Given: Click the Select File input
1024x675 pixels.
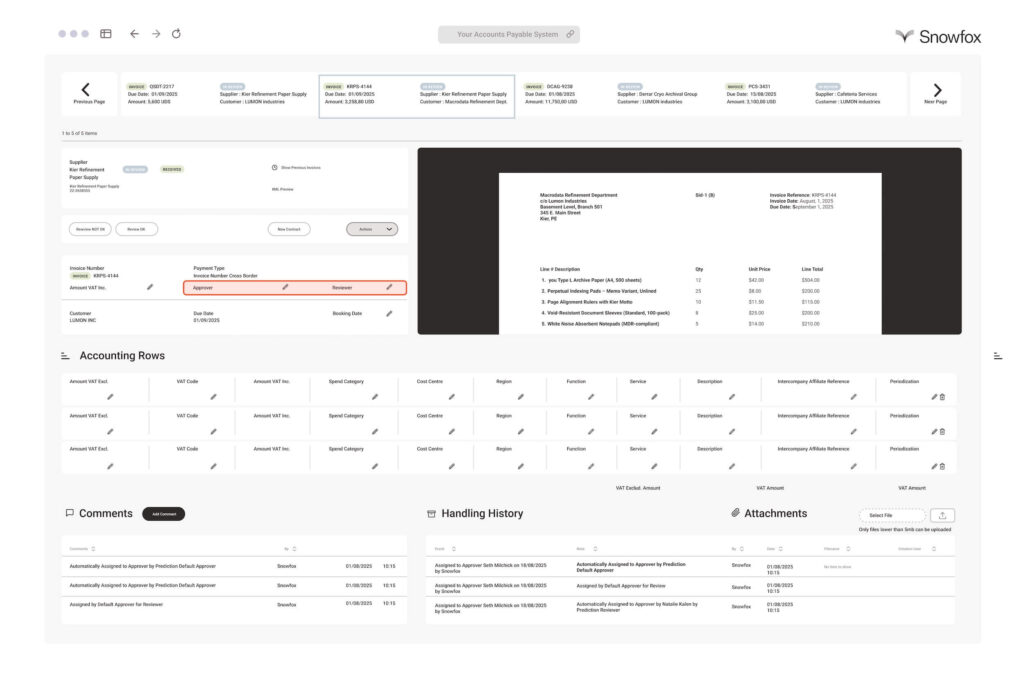Looking at the screenshot, I should (891, 515).
